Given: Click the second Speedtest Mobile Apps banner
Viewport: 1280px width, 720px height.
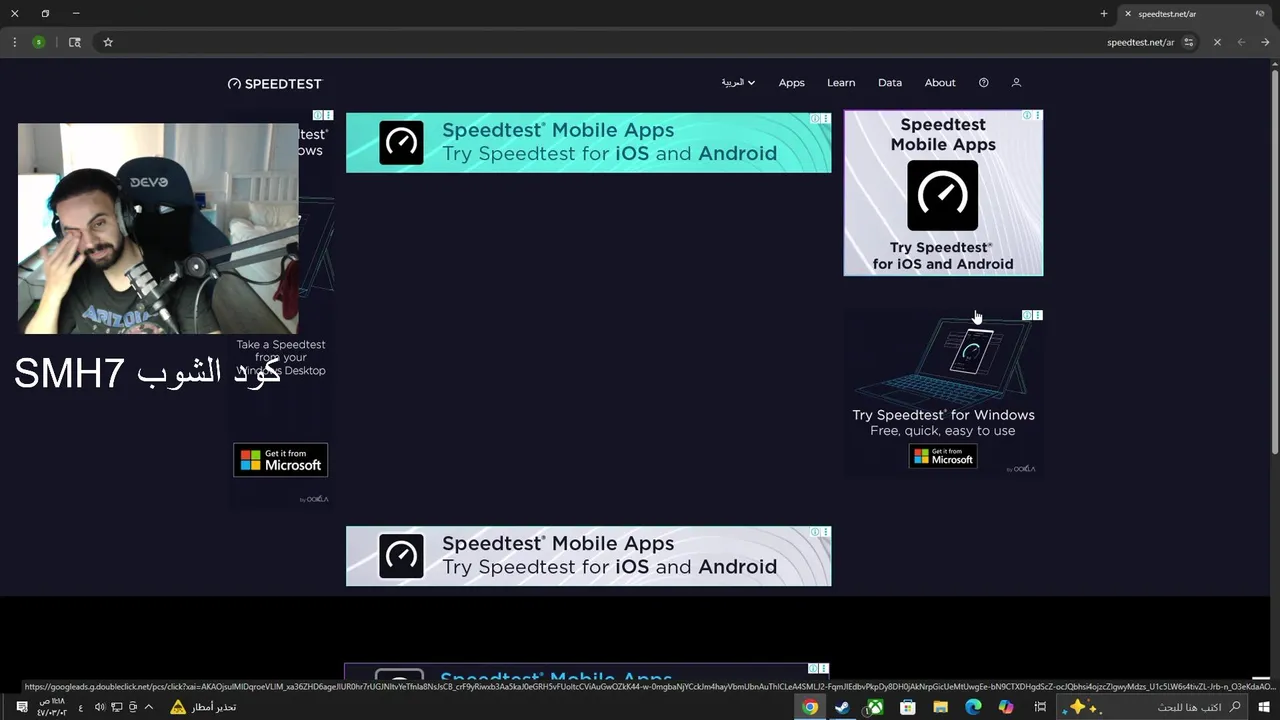Looking at the screenshot, I should click(588, 556).
